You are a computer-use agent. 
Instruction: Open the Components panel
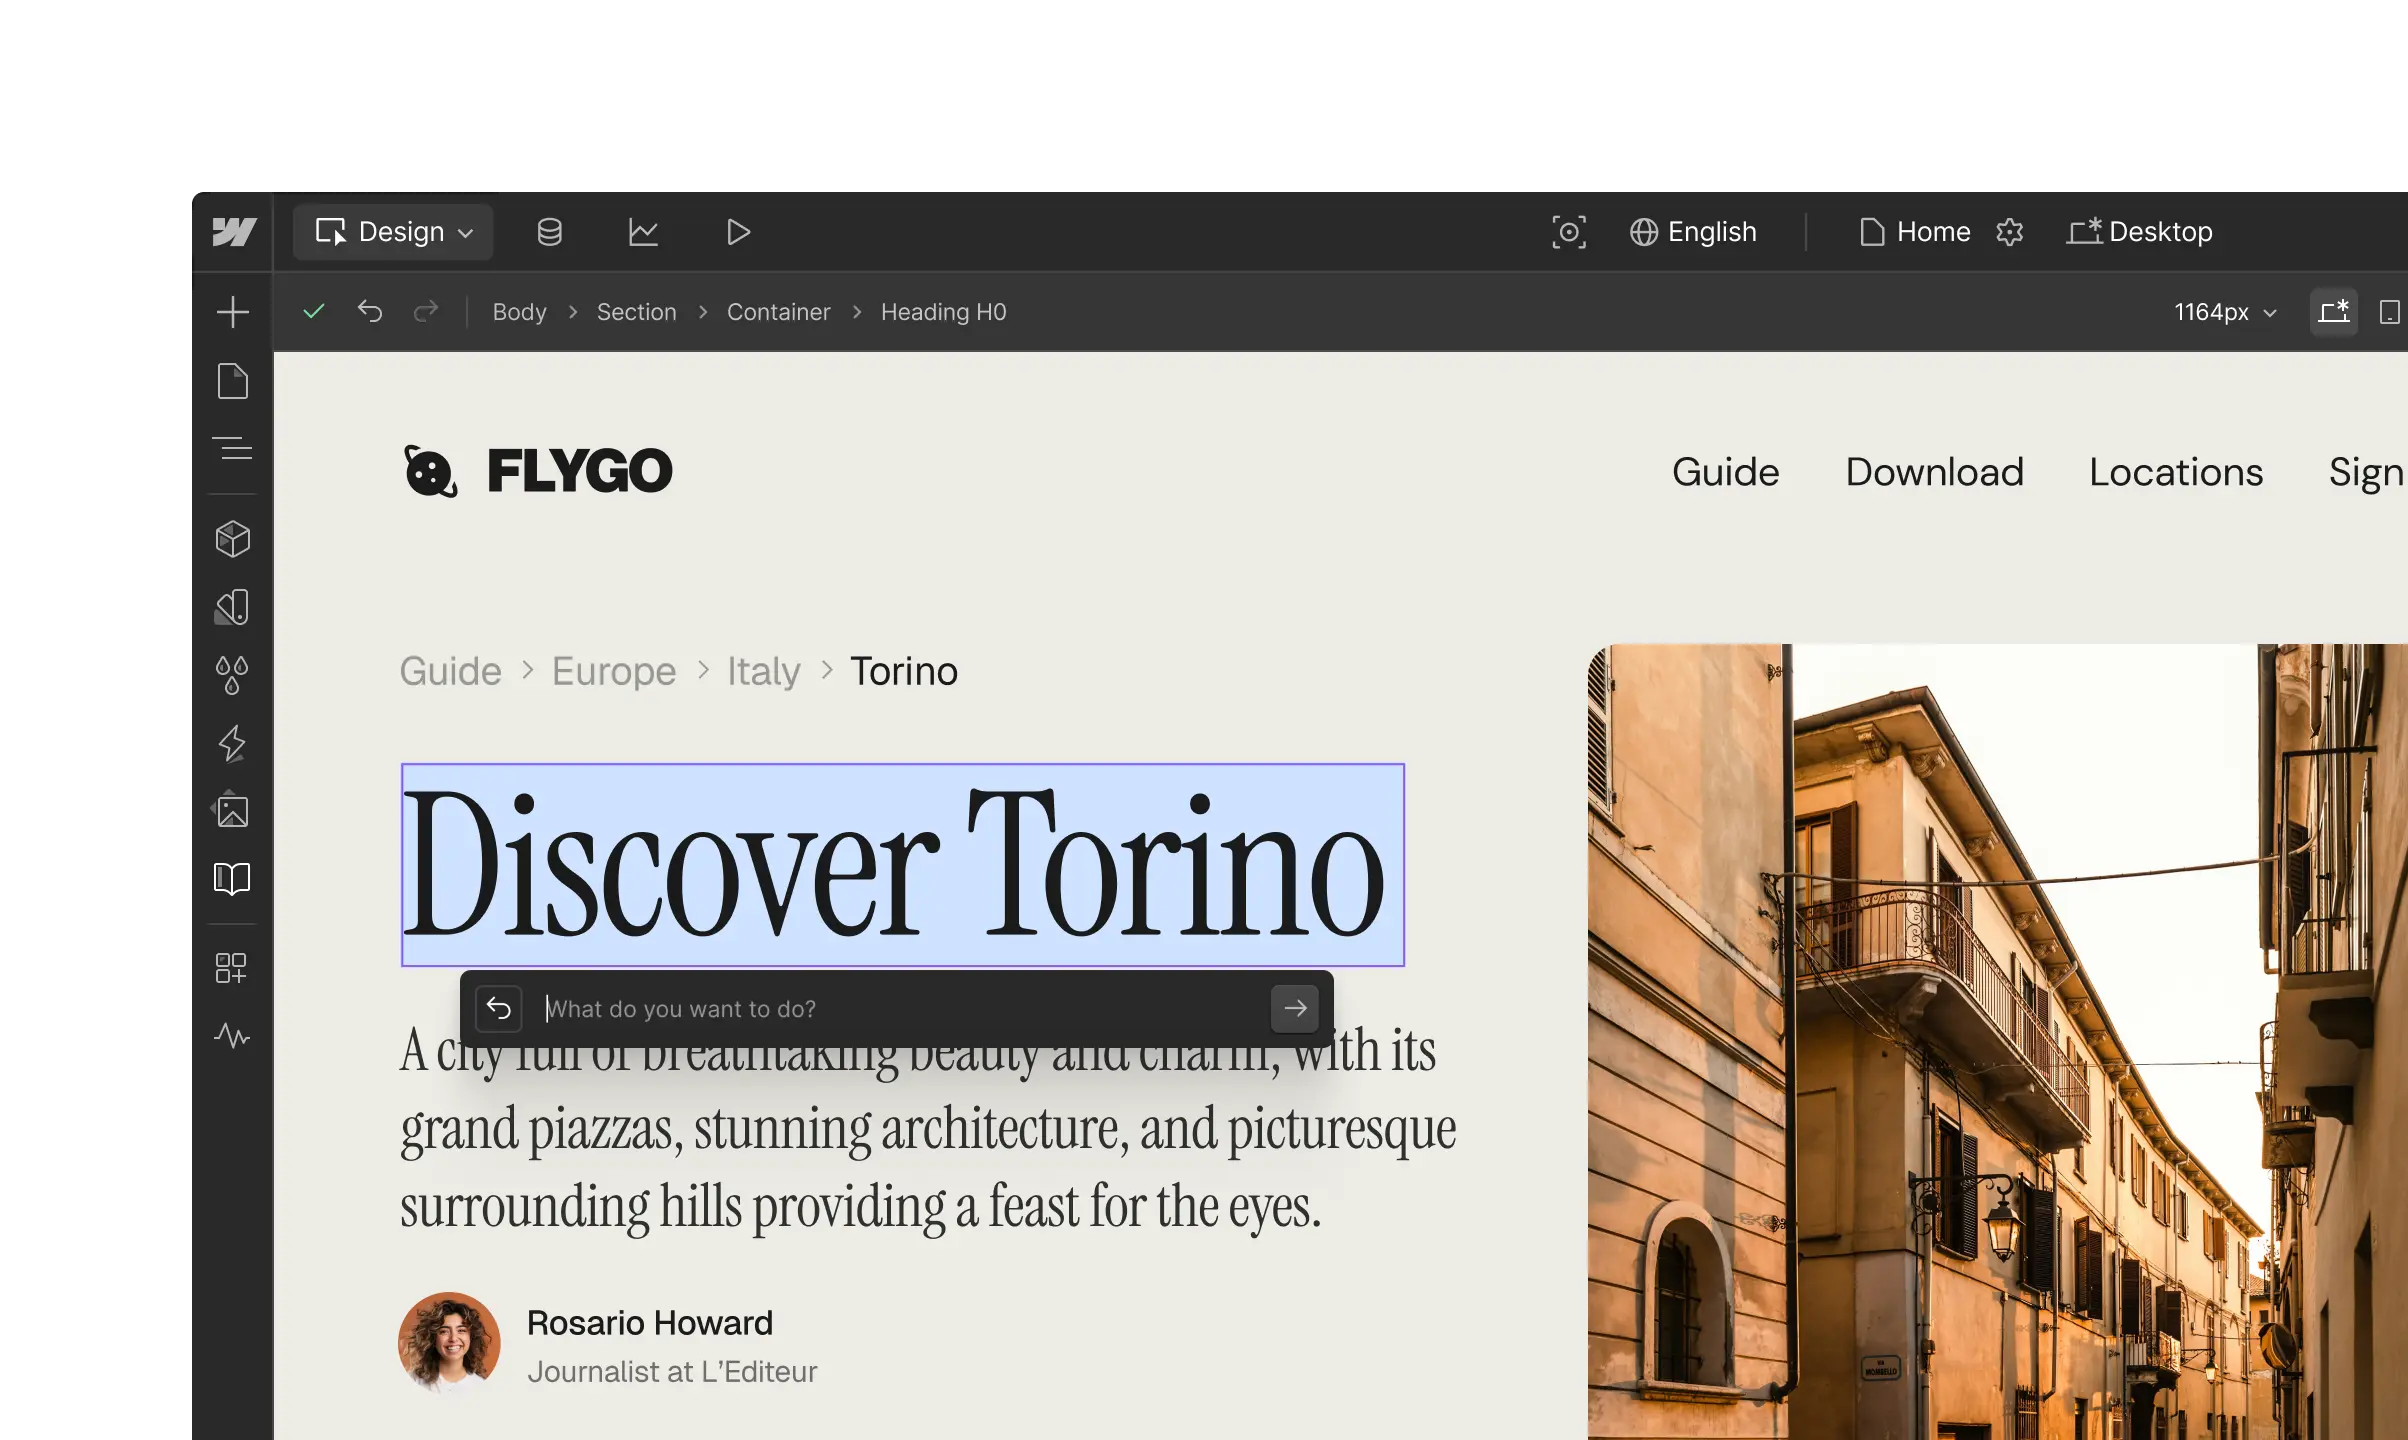coord(232,538)
